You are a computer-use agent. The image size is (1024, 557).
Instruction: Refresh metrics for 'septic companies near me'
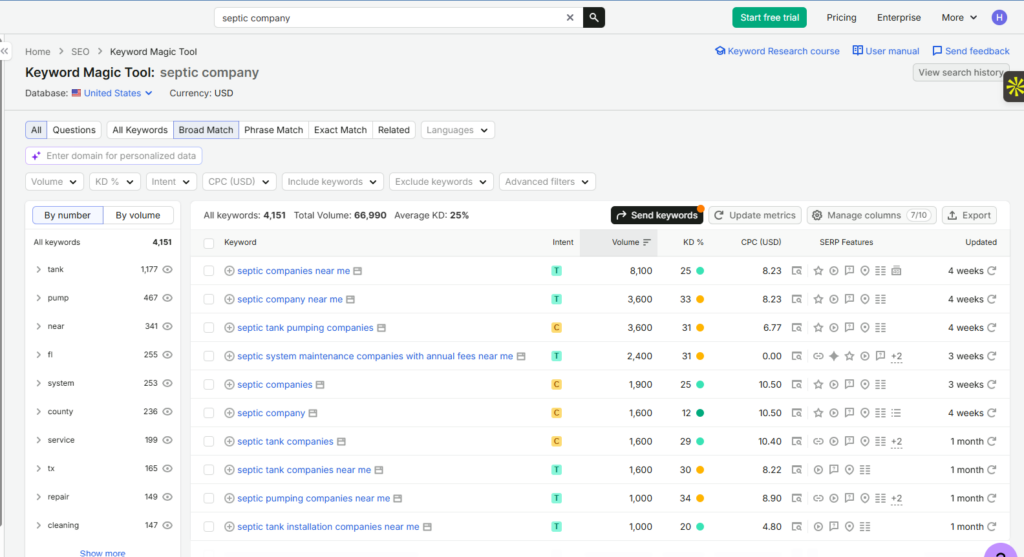992,271
